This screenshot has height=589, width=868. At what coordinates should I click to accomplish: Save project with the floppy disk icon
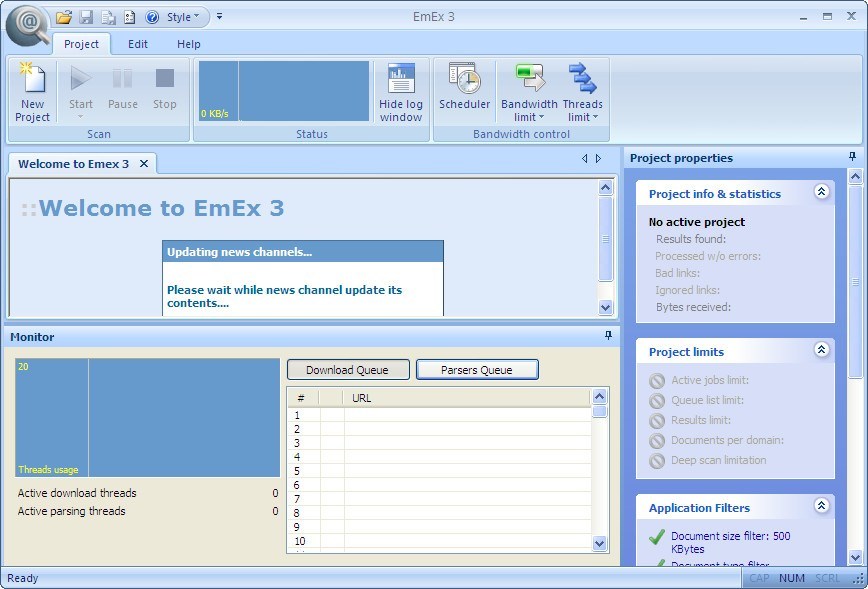[86, 17]
